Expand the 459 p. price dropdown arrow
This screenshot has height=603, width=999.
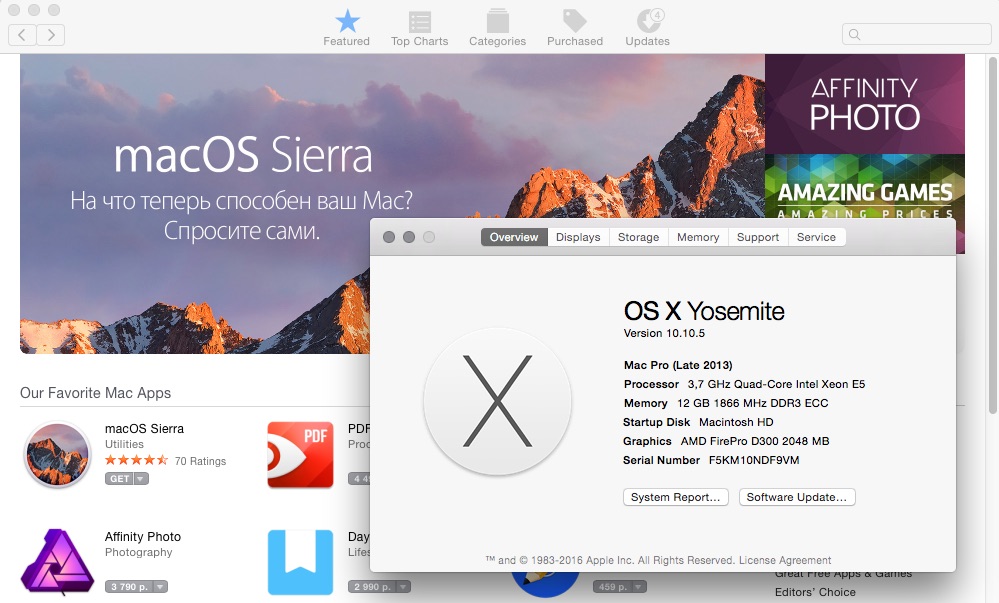point(639,586)
